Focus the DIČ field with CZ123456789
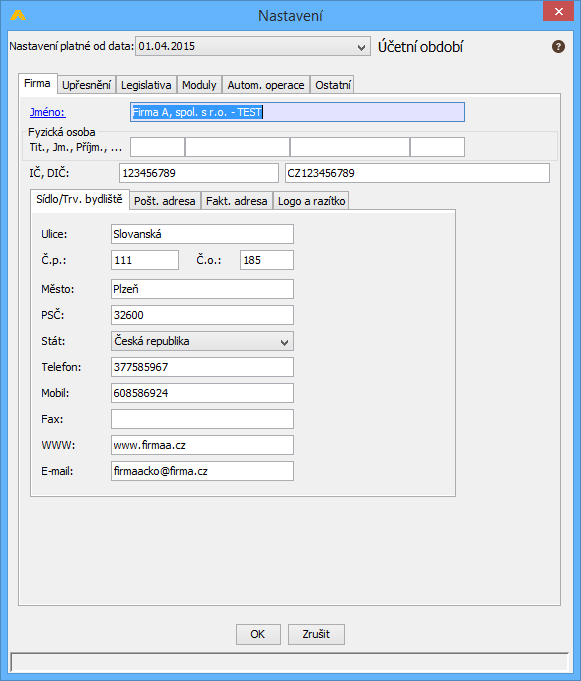 pos(417,173)
